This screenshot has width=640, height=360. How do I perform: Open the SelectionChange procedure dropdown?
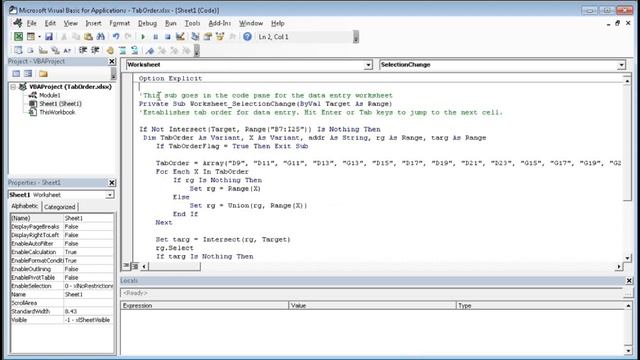click(621, 65)
